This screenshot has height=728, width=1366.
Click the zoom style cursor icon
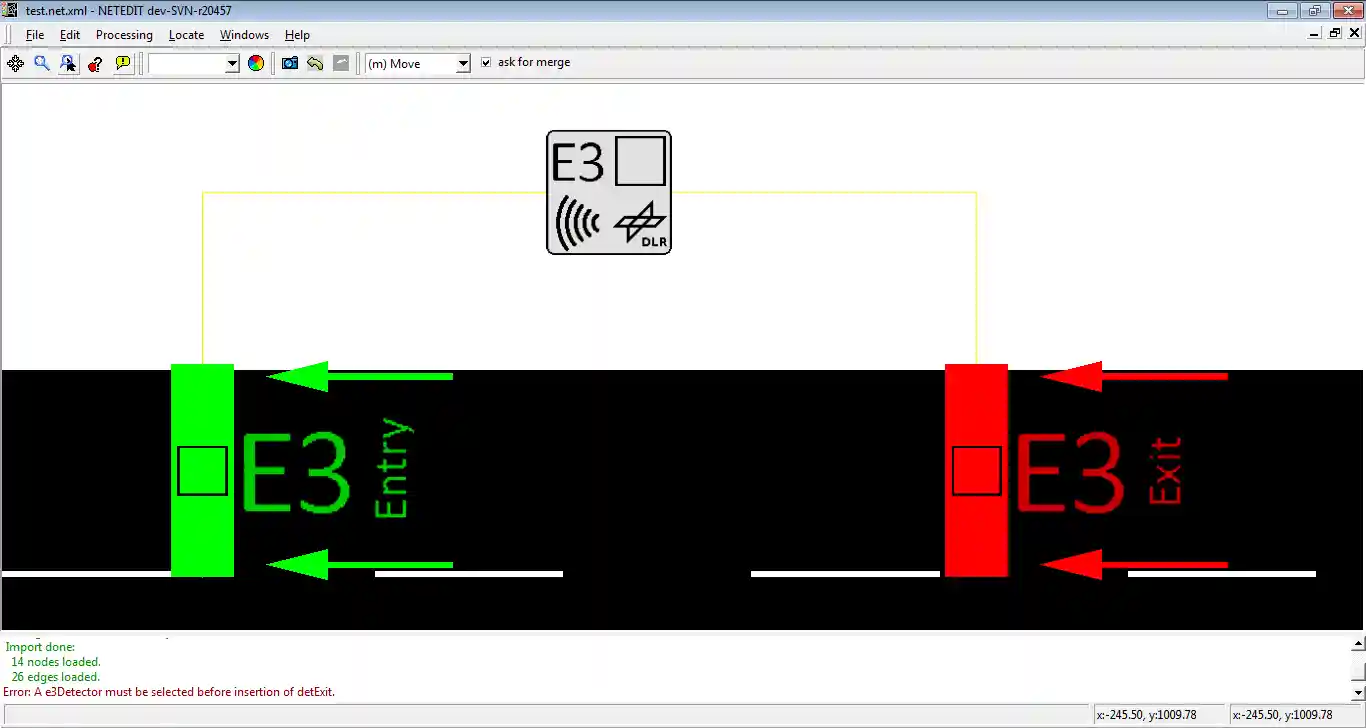click(x=68, y=63)
